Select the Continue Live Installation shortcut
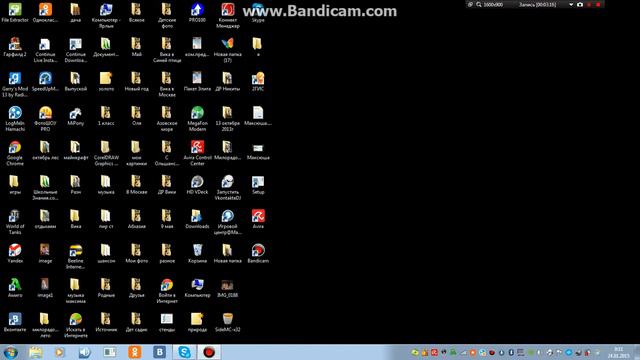The image size is (640, 360). tap(45, 50)
